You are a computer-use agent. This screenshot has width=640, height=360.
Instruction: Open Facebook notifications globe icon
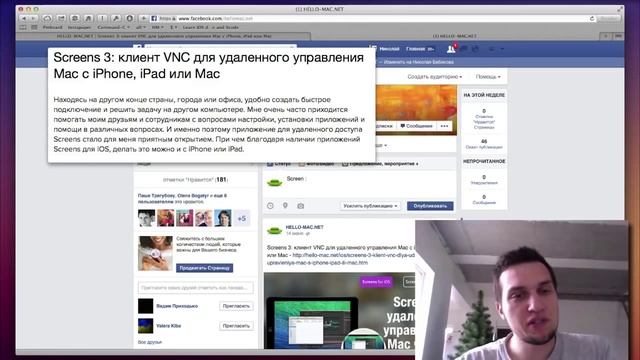[476, 49]
